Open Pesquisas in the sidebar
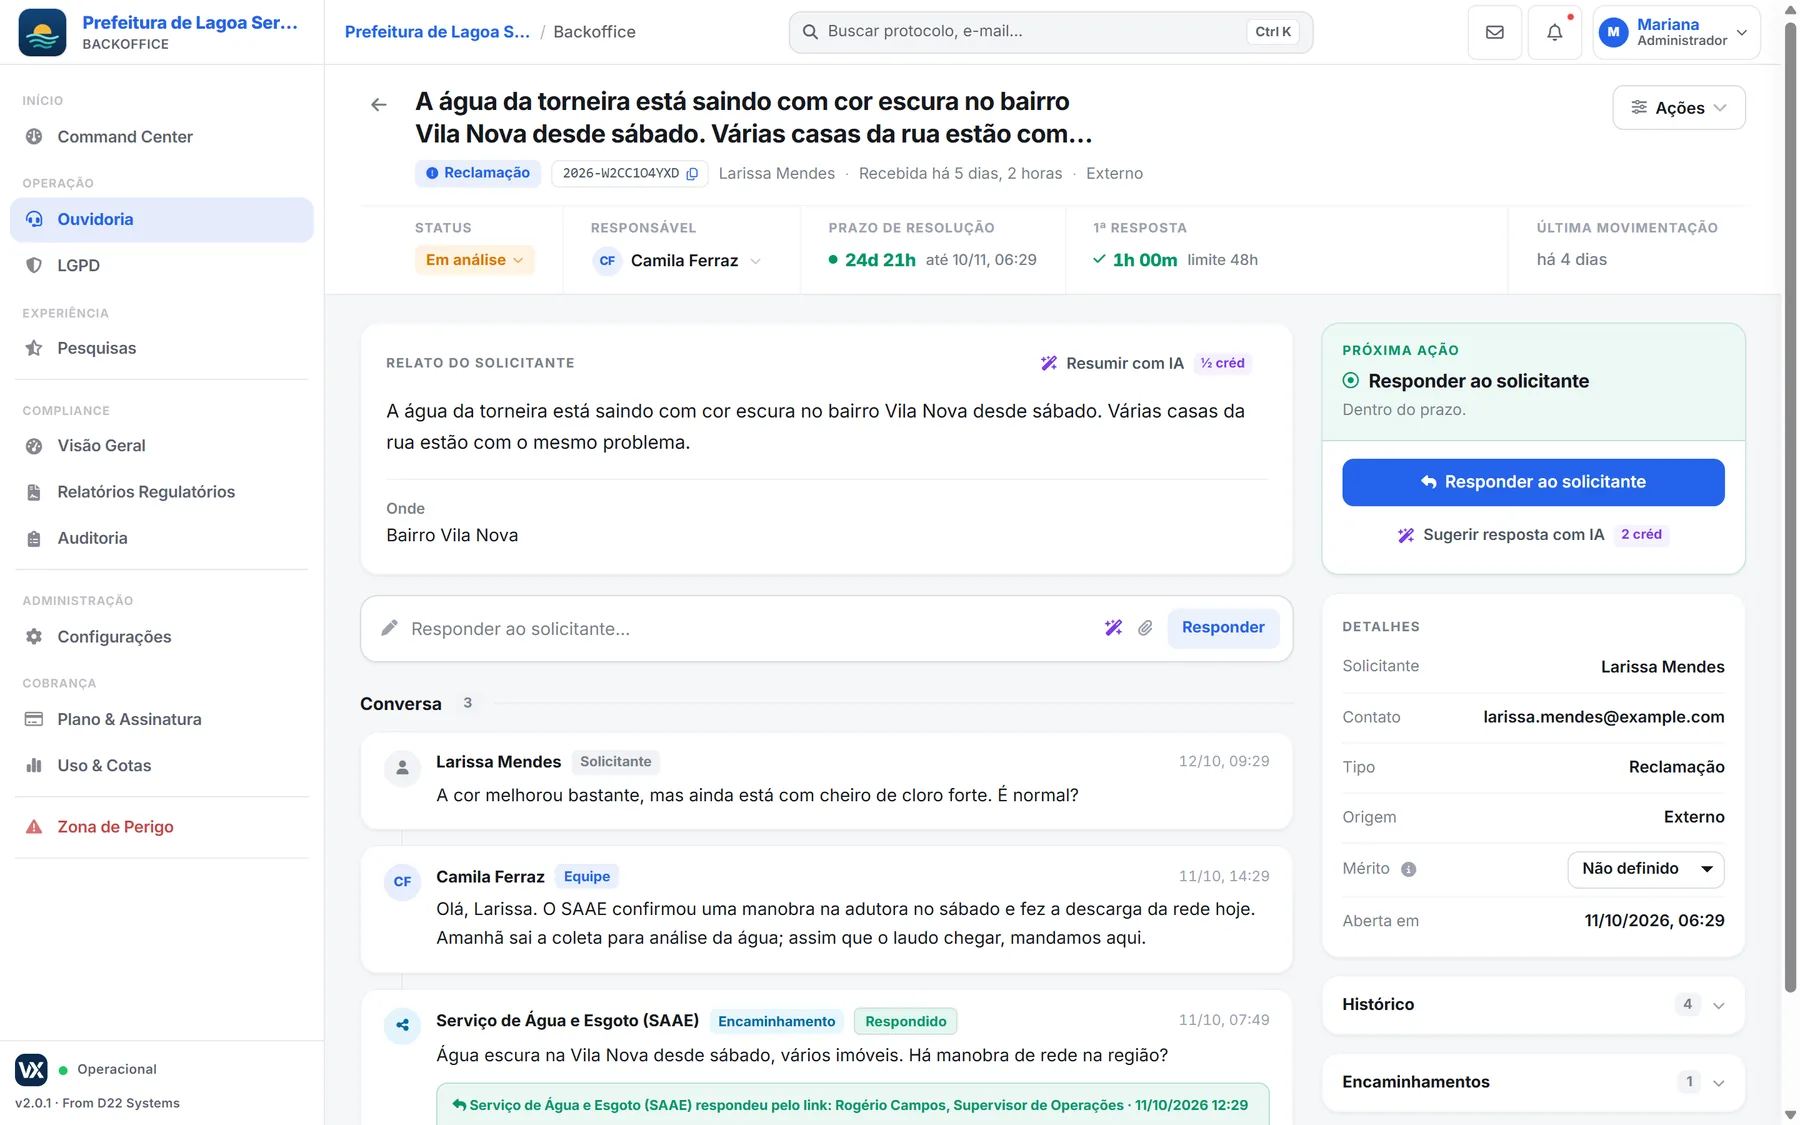Image resolution: width=1800 pixels, height=1125 pixels. (x=162, y=348)
